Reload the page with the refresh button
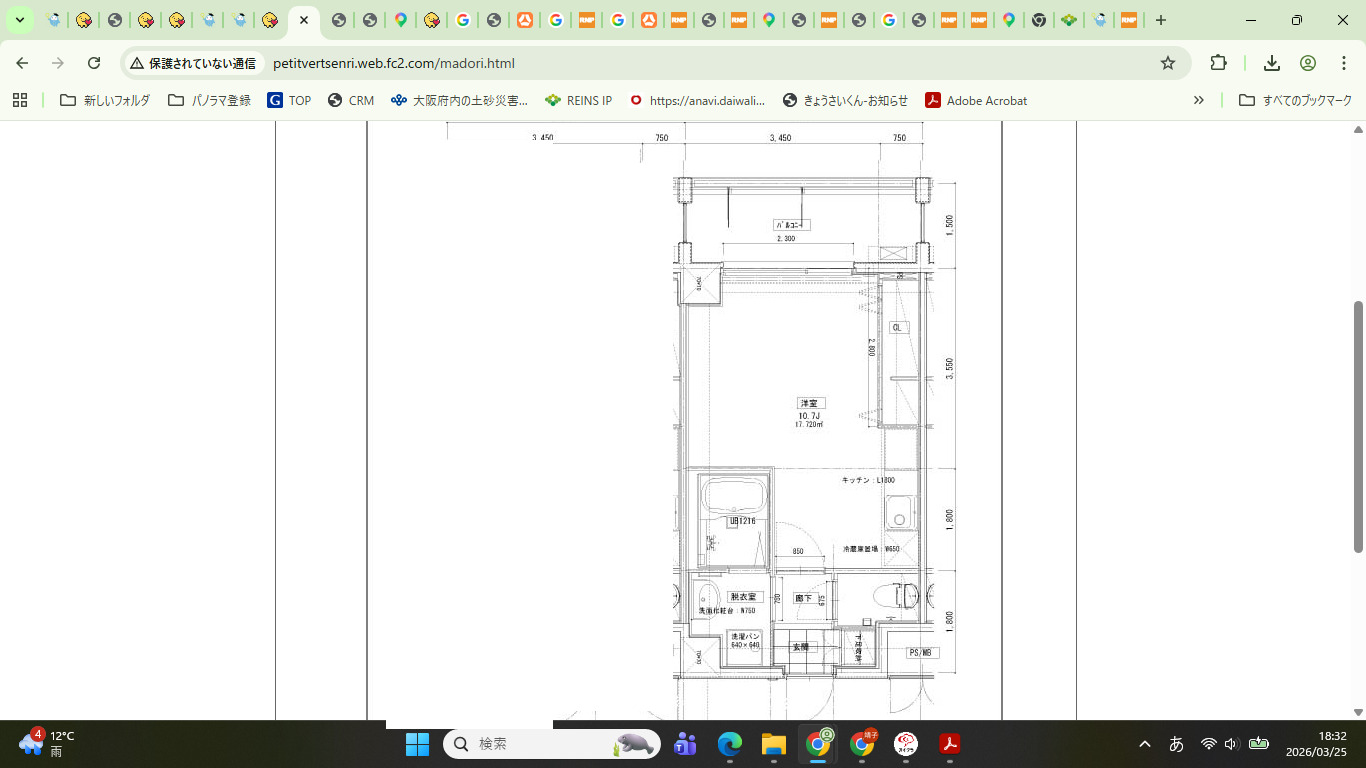 (x=94, y=63)
